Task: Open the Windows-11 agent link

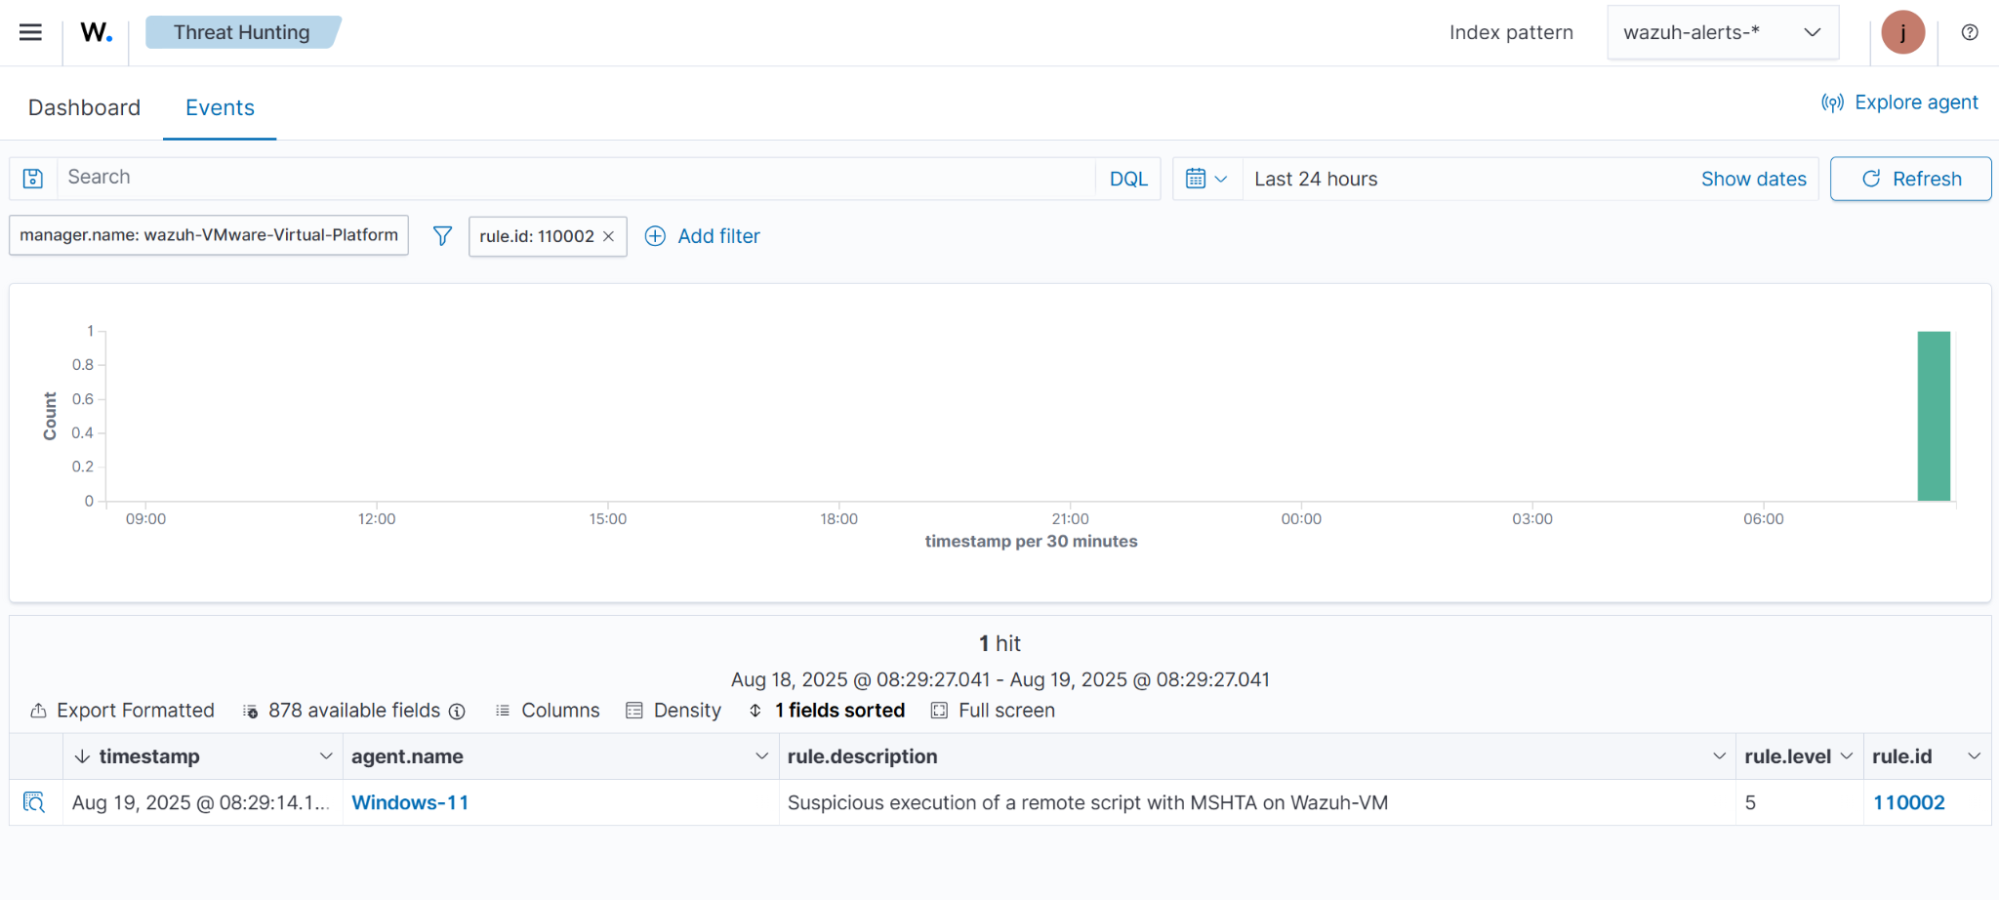Action: tap(410, 802)
